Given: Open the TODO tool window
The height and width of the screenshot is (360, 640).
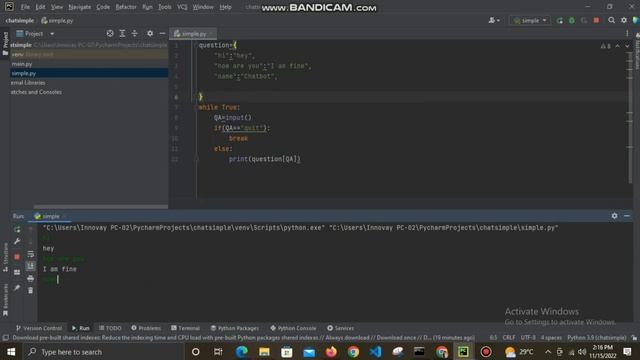Looking at the screenshot, I should click(x=110, y=328).
